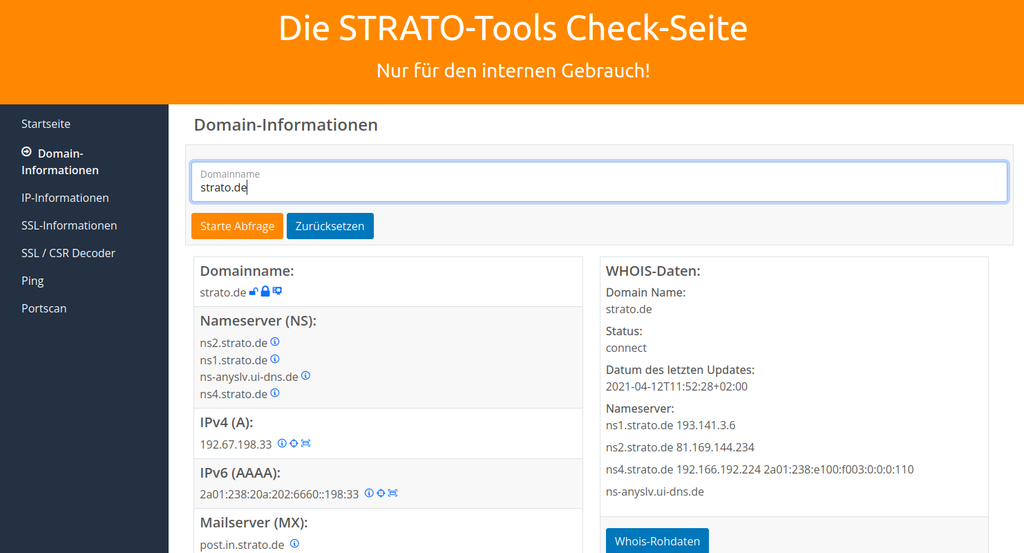
Task: Click portscan icon beside IPv6 address
Action: (393, 493)
